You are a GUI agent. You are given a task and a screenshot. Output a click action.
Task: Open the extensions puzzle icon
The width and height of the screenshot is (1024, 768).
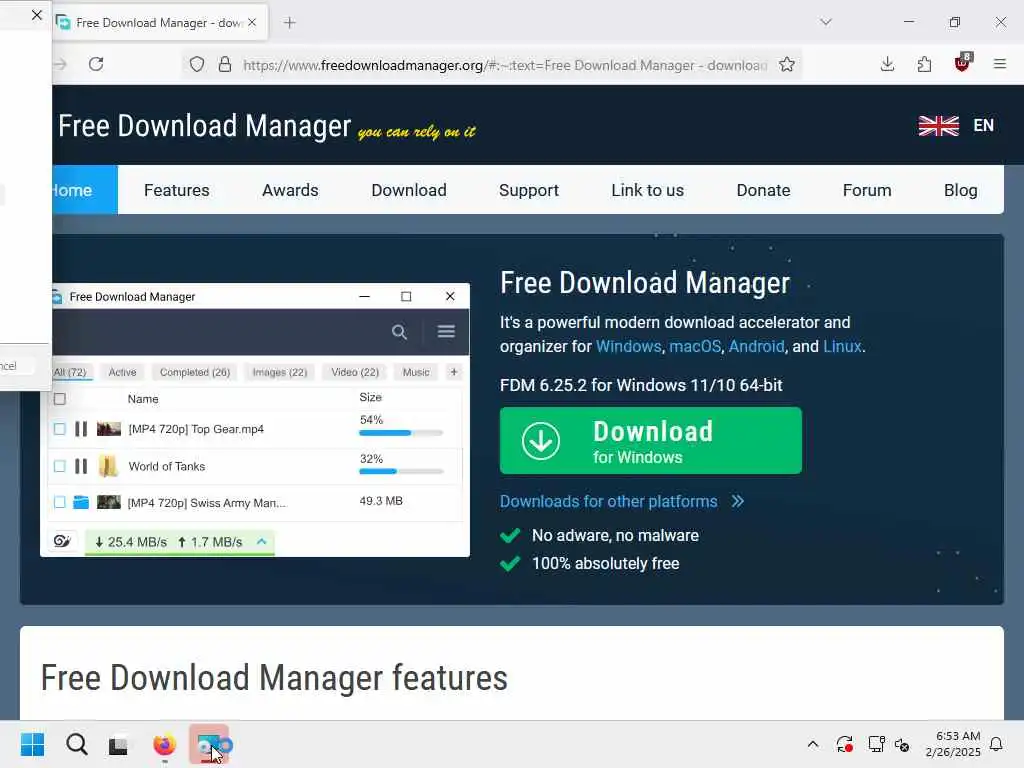924,64
